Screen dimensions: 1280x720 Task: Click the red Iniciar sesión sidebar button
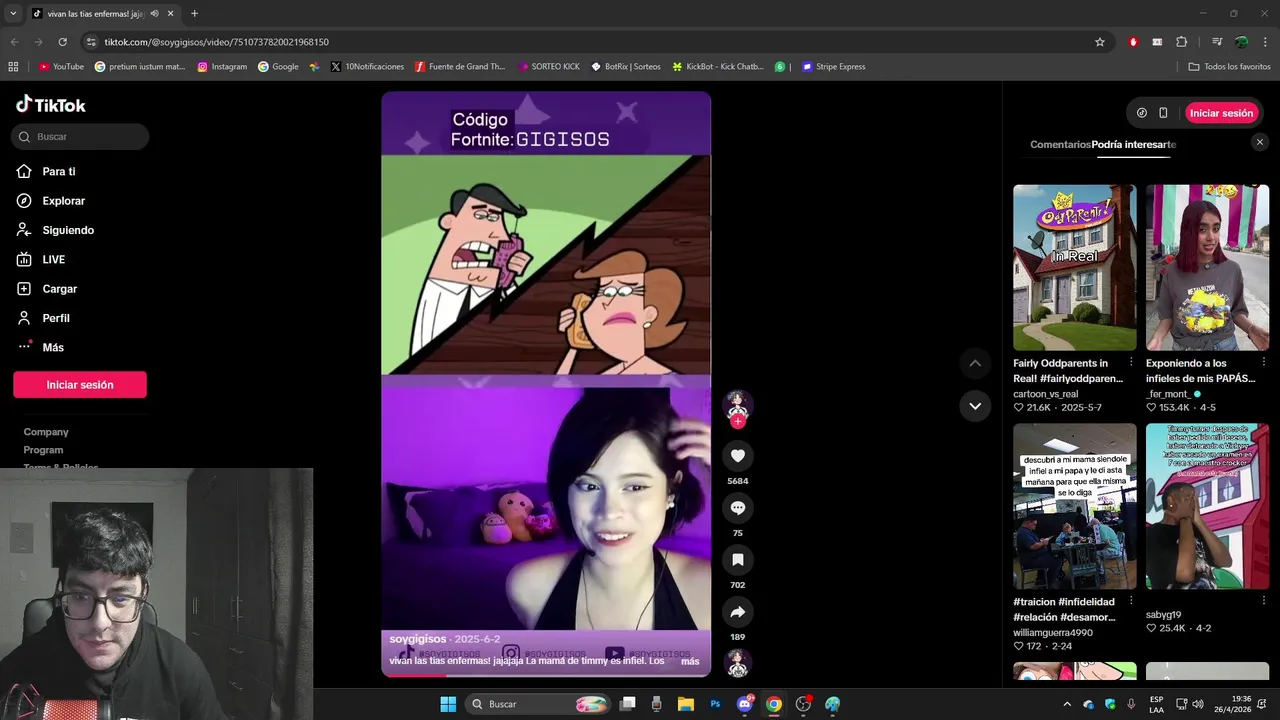[x=80, y=385]
